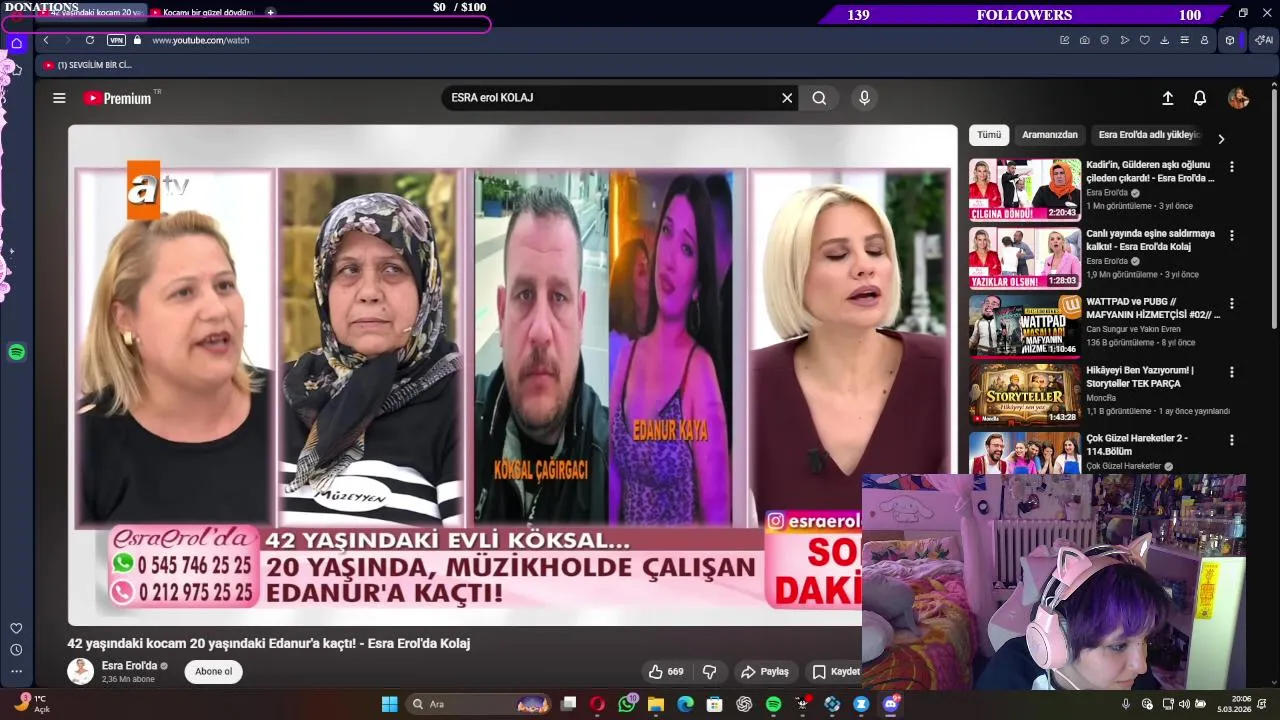Open the browser AI assistant button
1280x720 pixels.
pos(1264,40)
